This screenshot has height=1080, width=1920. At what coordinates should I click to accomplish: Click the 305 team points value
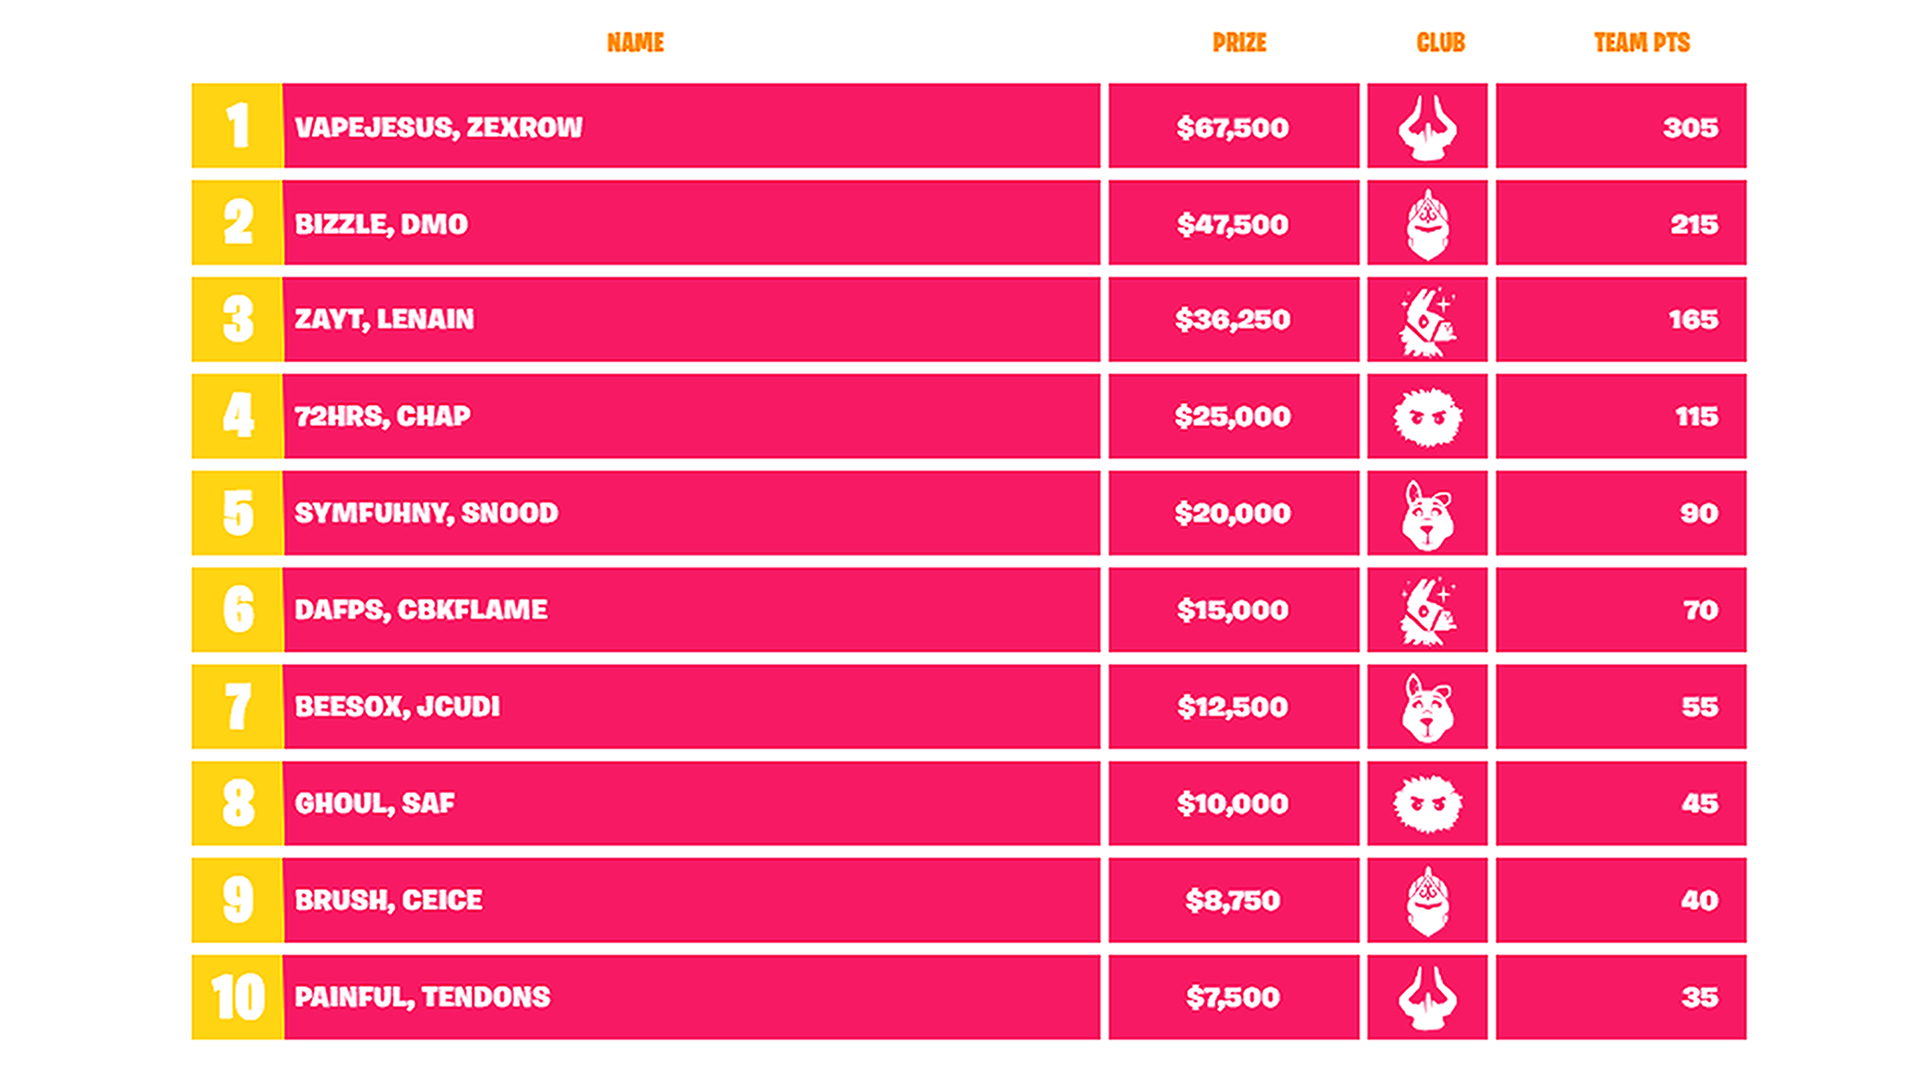[x=1690, y=128]
